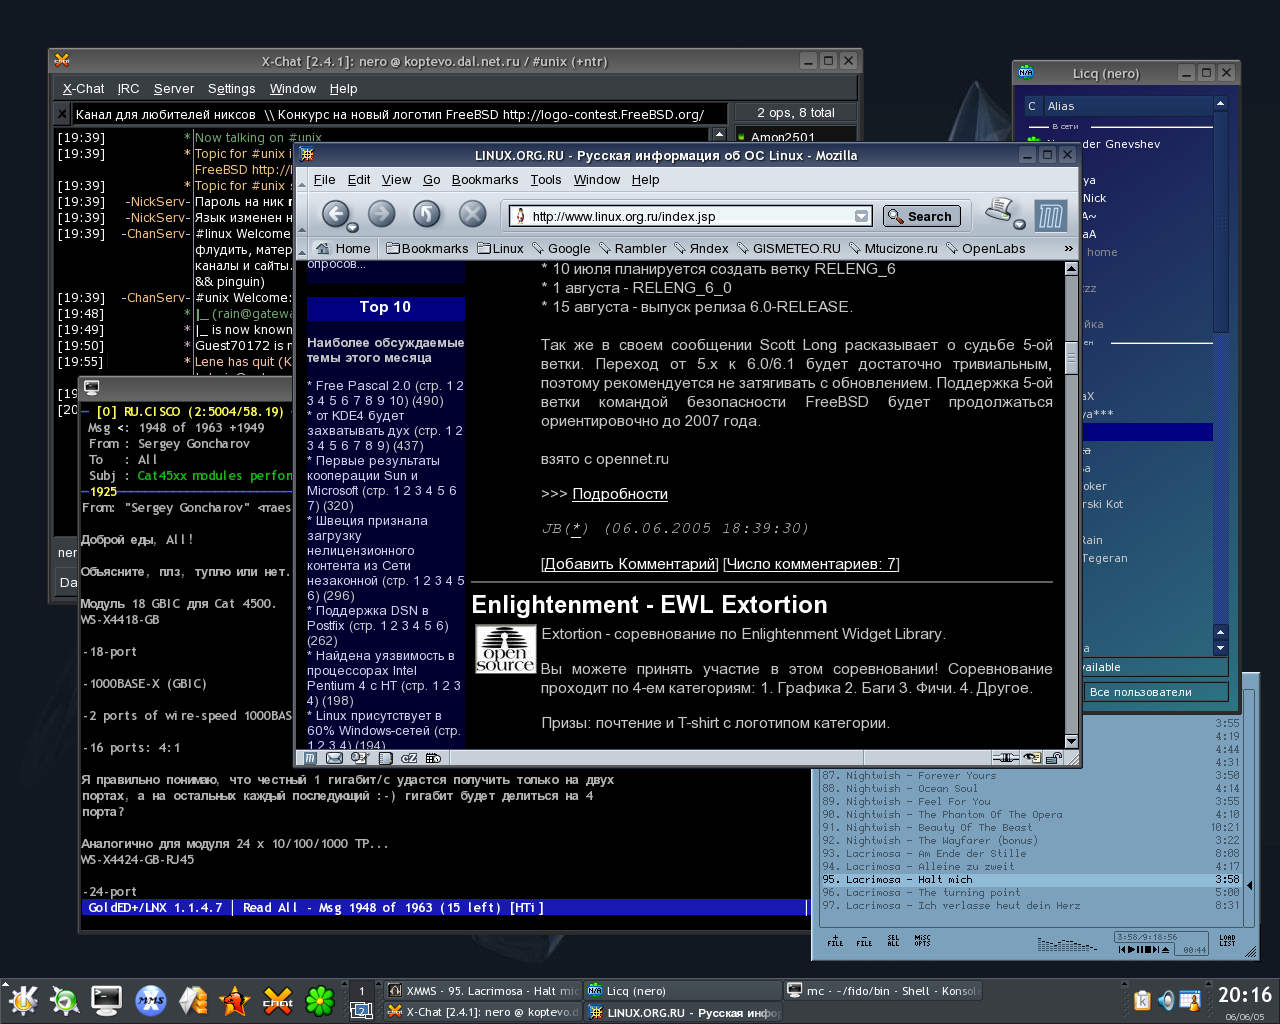Click the Klipper clipboard tray icon
This screenshot has height=1024, width=1280.
point(1143,1000)
